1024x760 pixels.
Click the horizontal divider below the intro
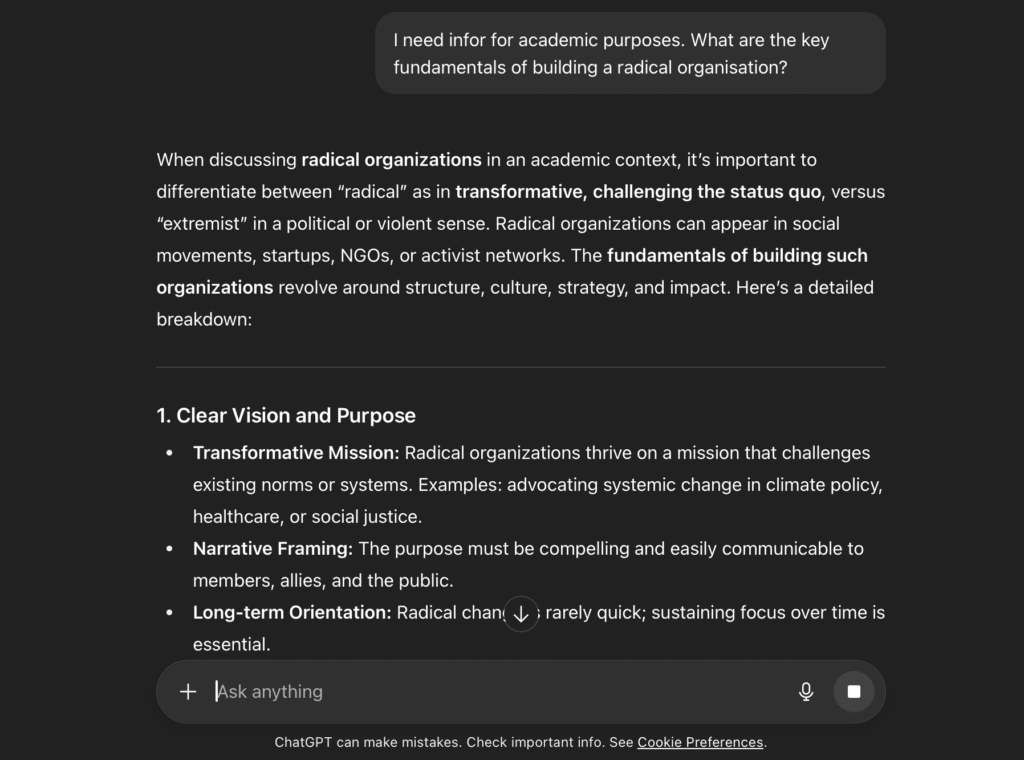pyautogui.click(x=520, y=367)
